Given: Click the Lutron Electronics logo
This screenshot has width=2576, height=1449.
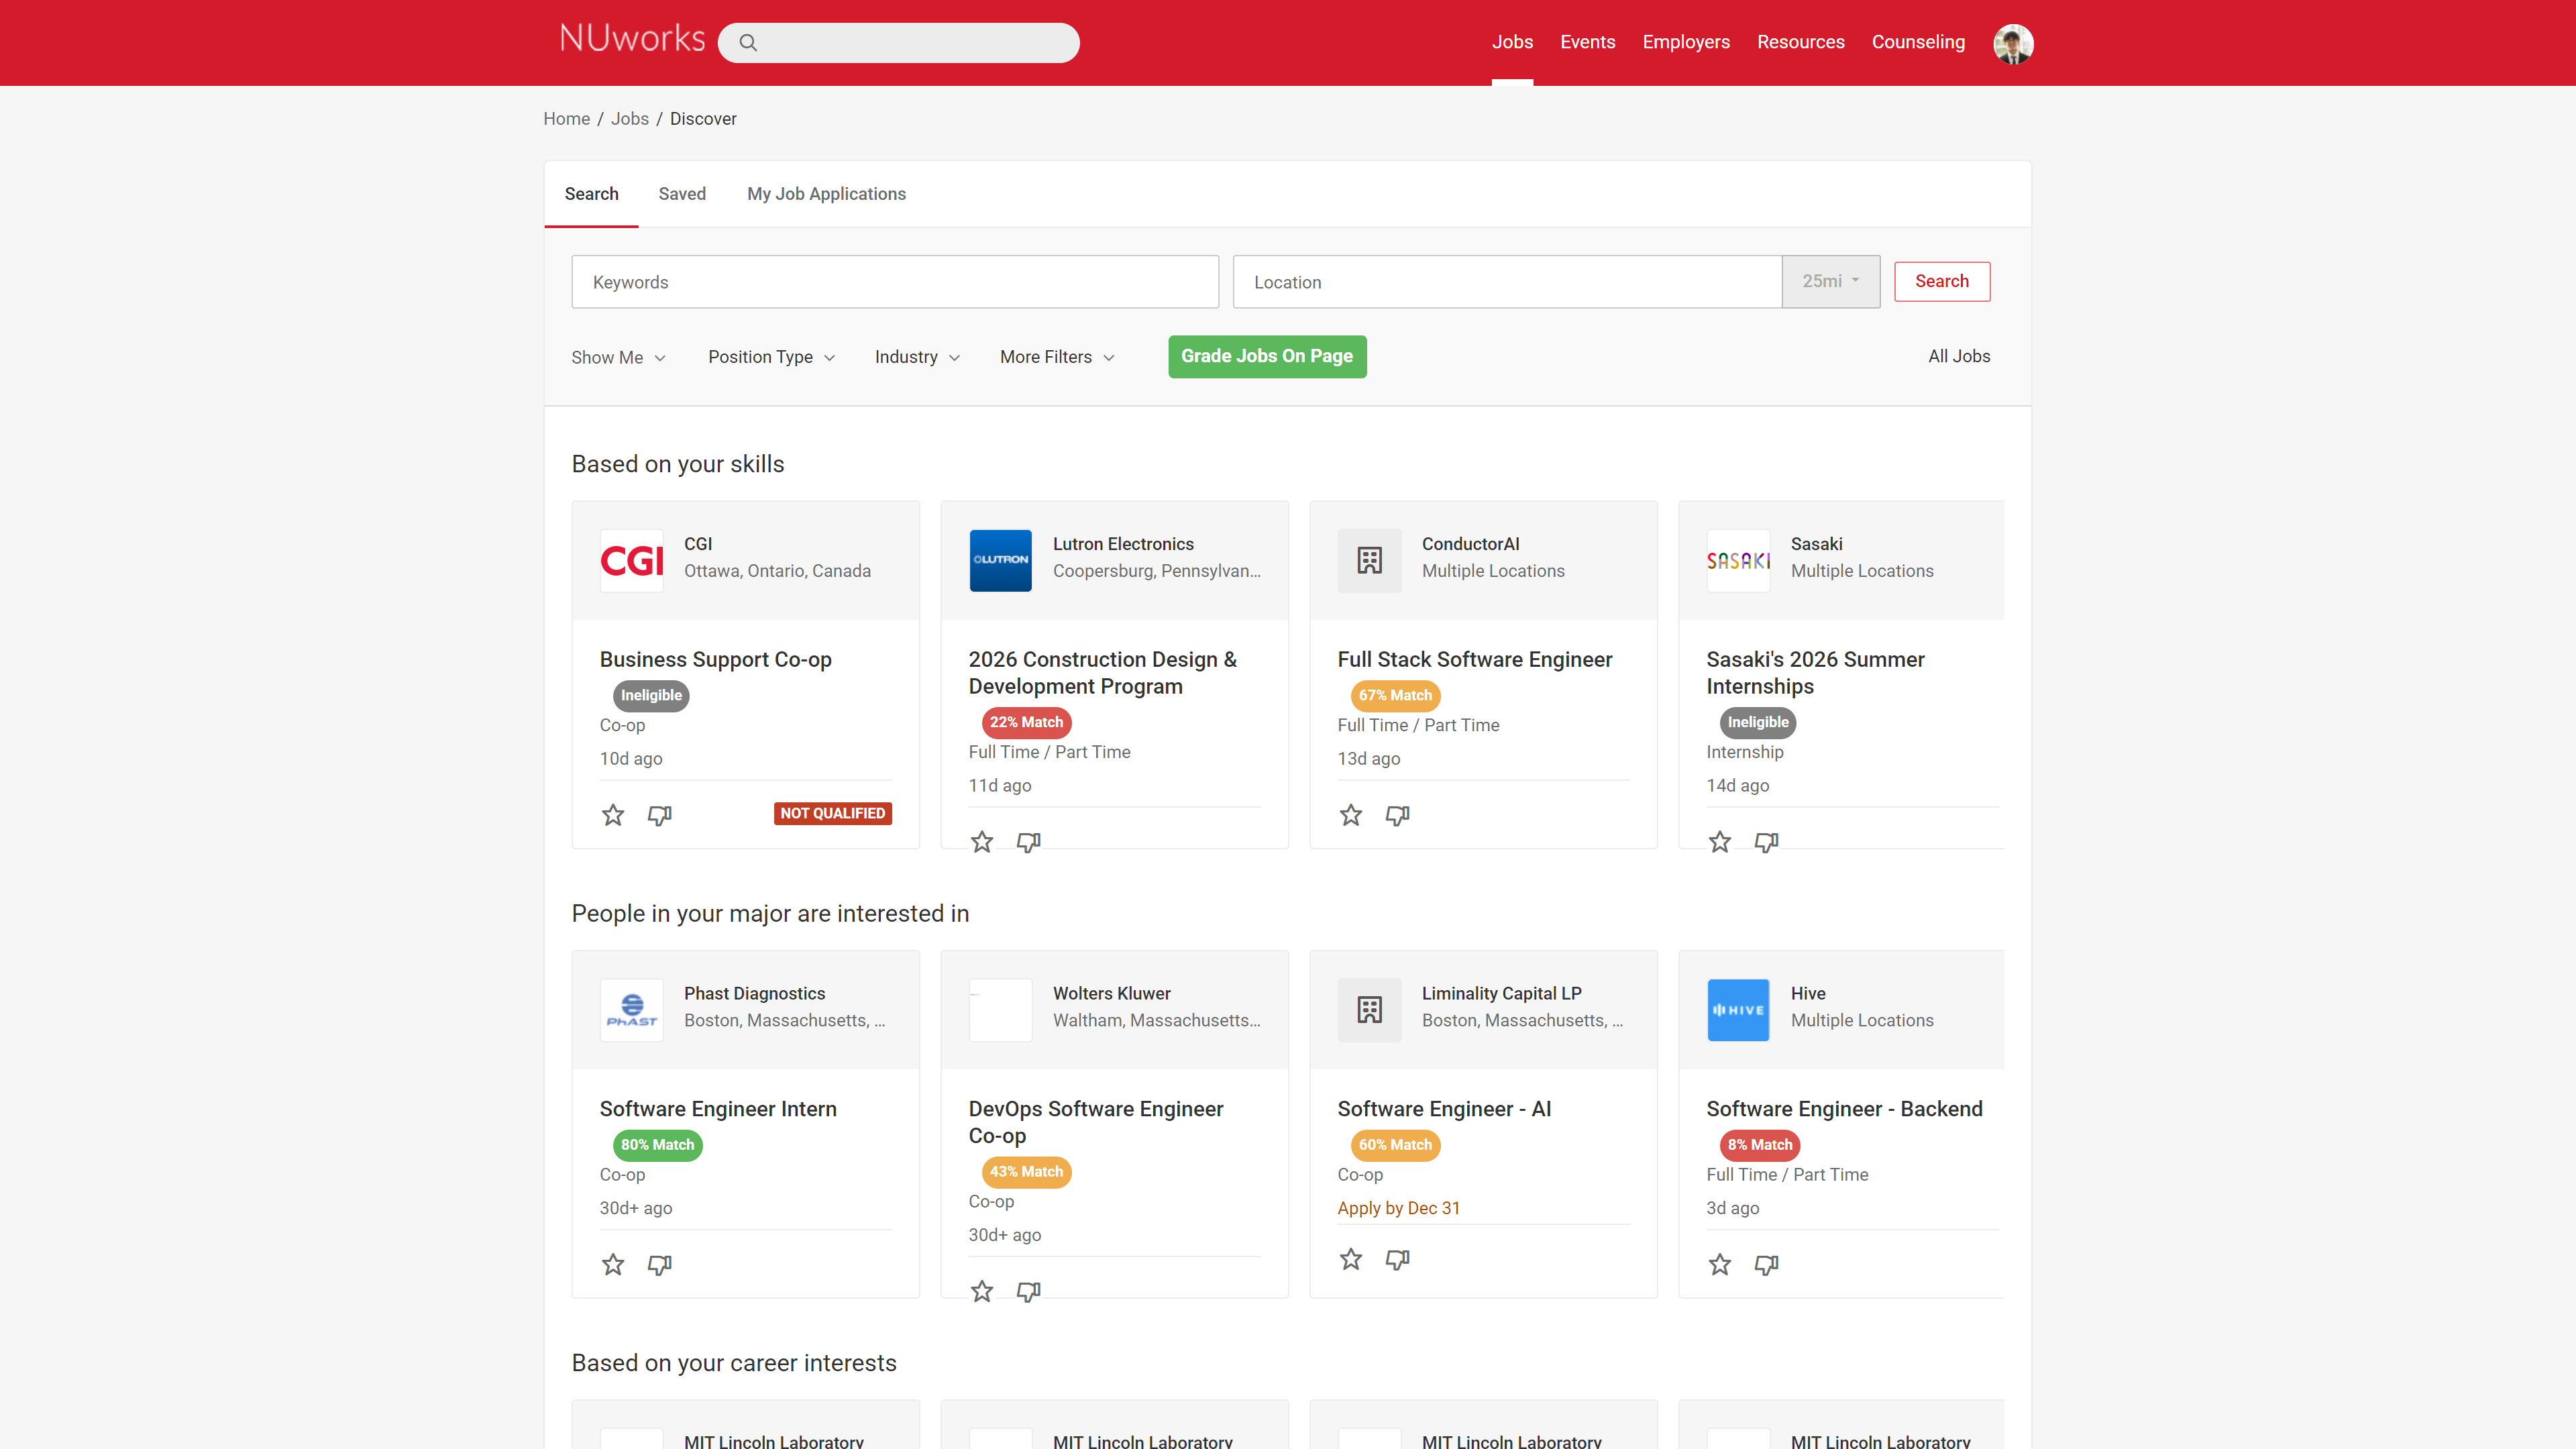Looking at the screenshot, I should click(x=1000, y=560).
